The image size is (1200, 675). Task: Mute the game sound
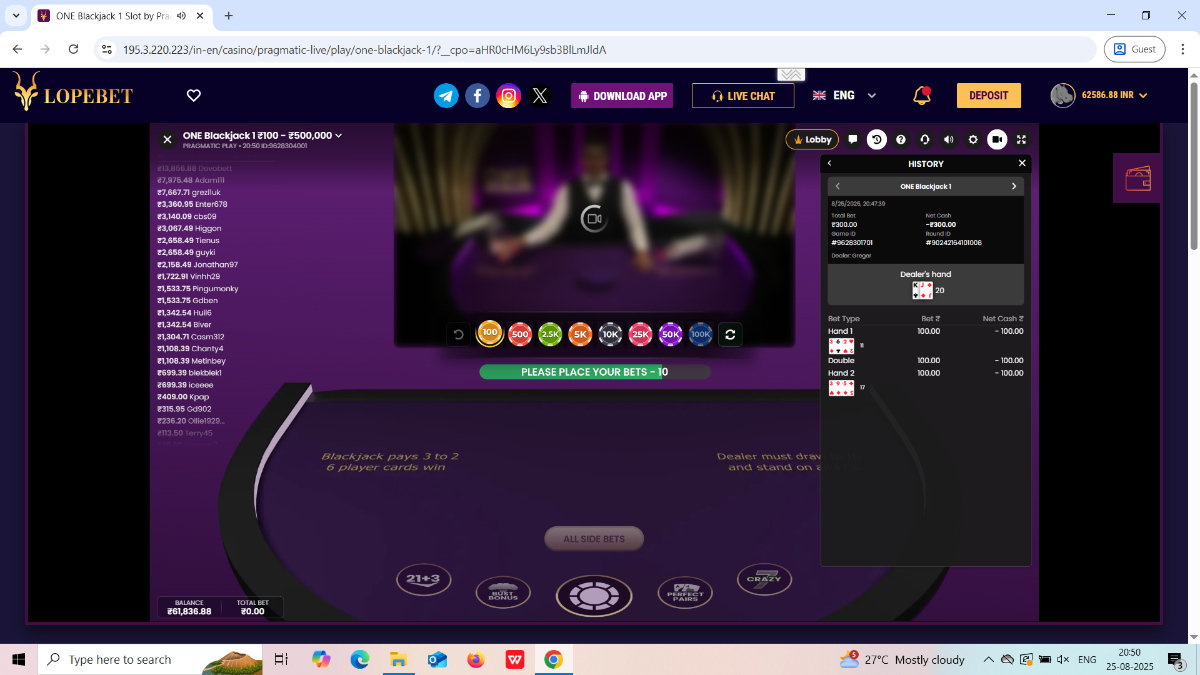click(949, 140)
